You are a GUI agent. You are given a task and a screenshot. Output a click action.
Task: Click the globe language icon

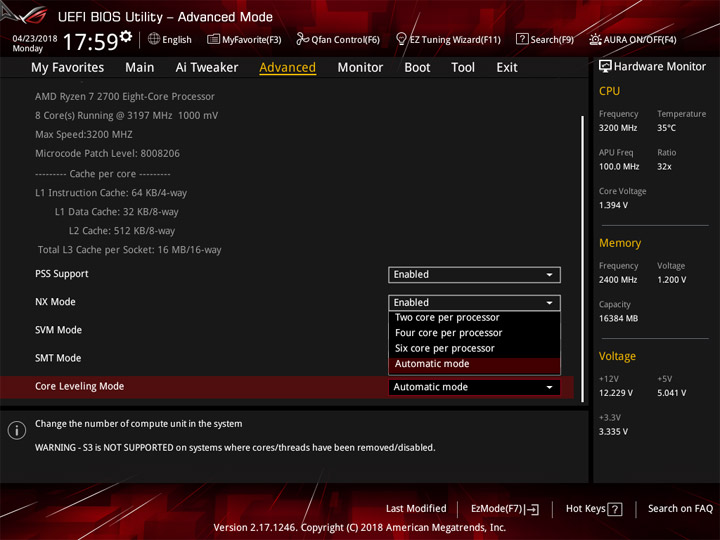click(154, 39)
